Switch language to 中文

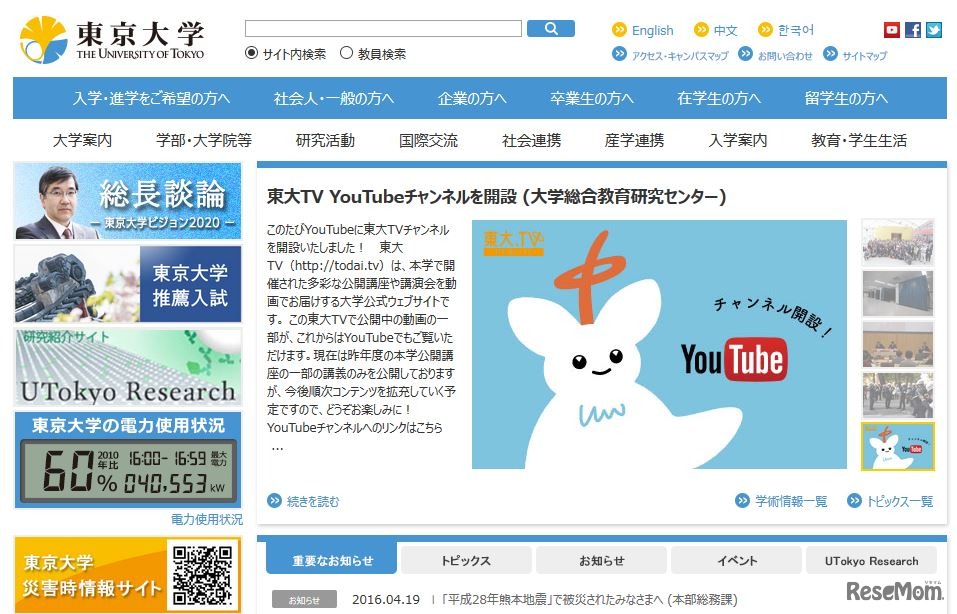coord(725,30)
